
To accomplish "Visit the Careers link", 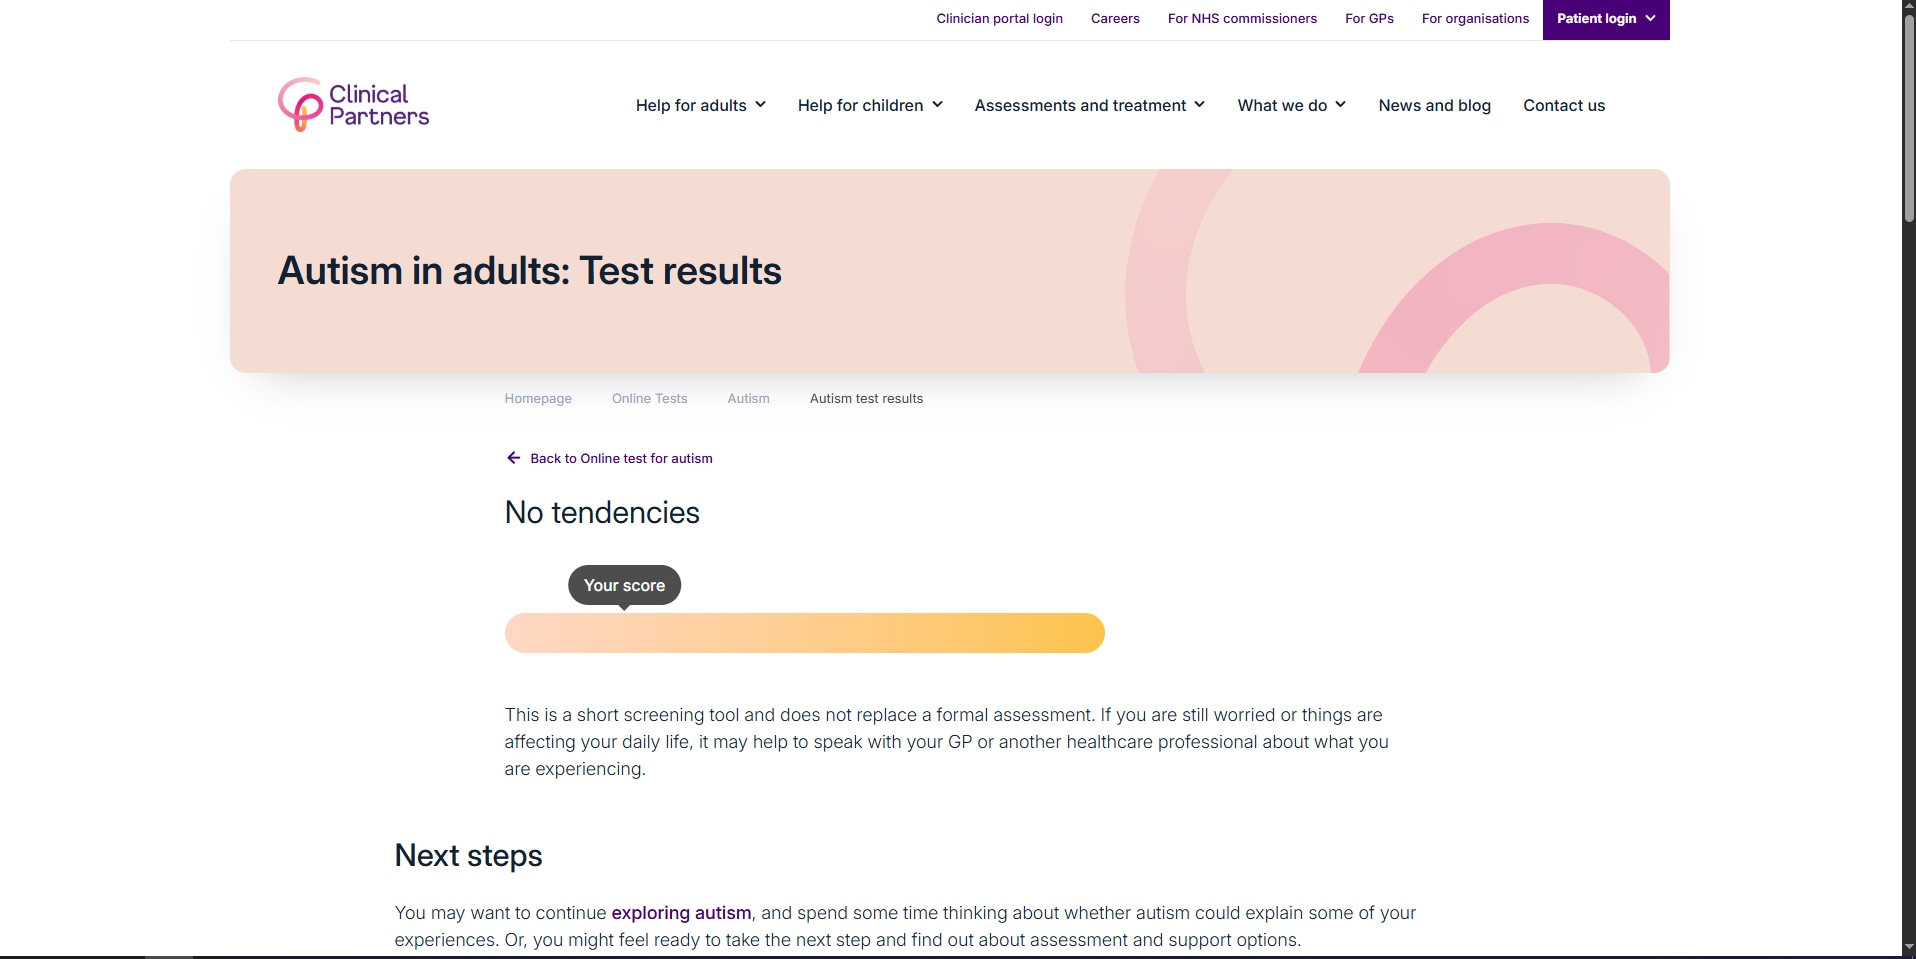I will point(1115,19).
